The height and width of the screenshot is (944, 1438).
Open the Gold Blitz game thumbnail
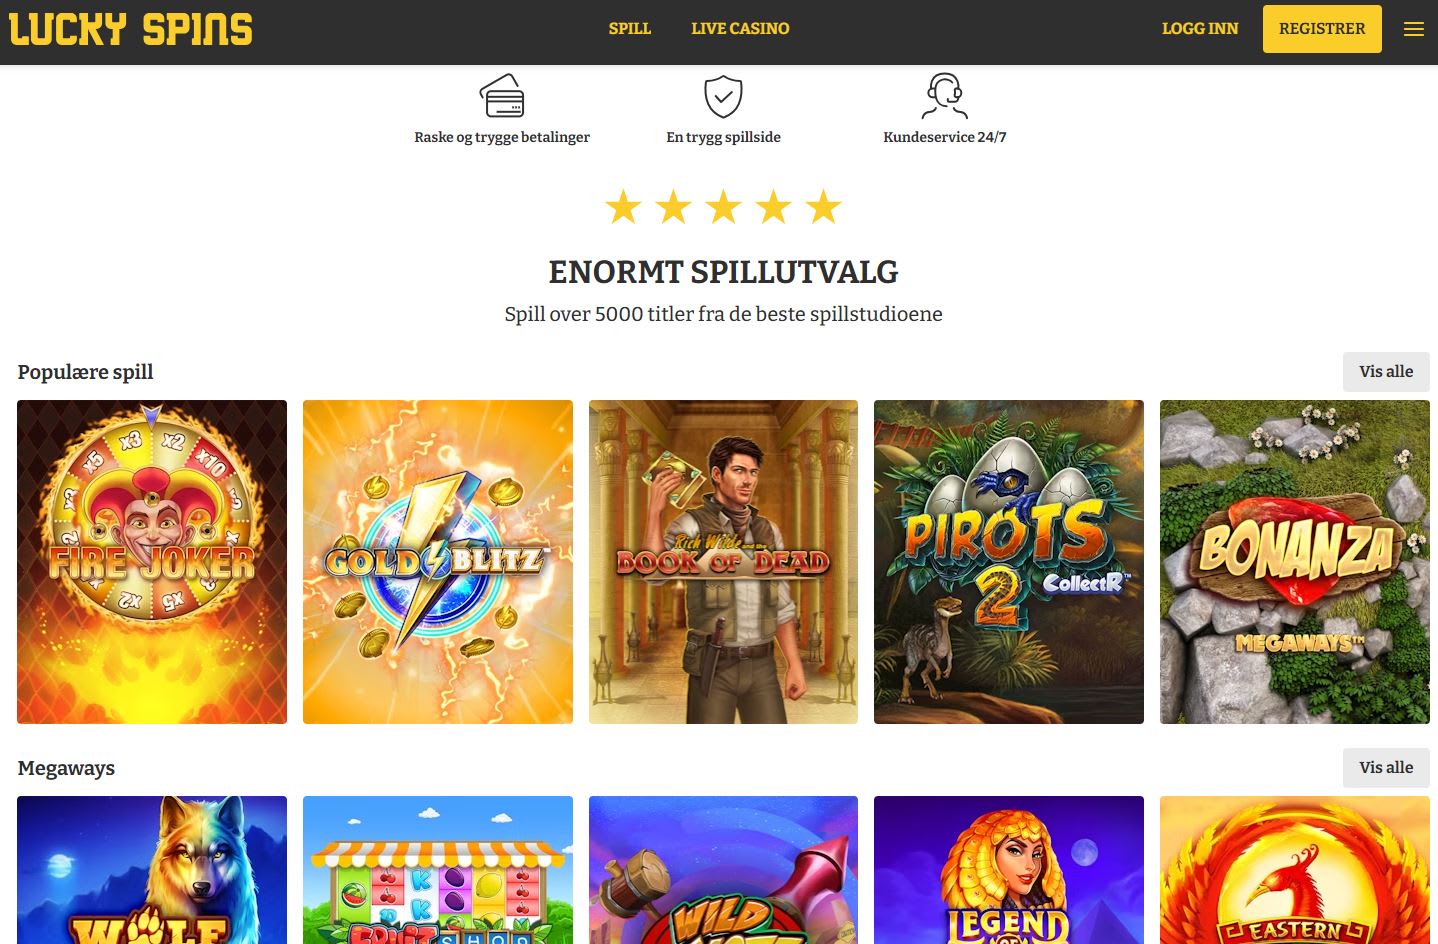(x=438, y=562)
